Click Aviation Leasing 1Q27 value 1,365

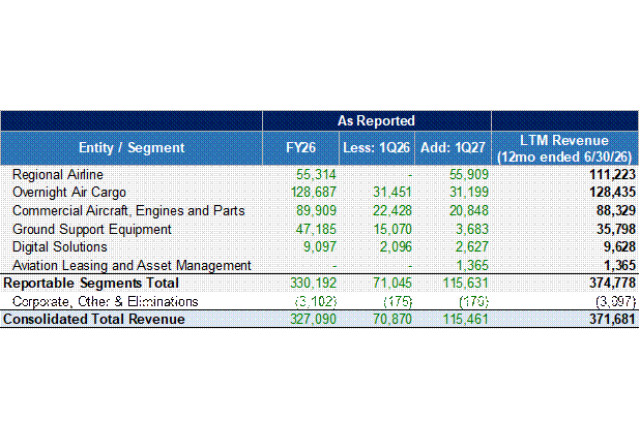[472, 265]
